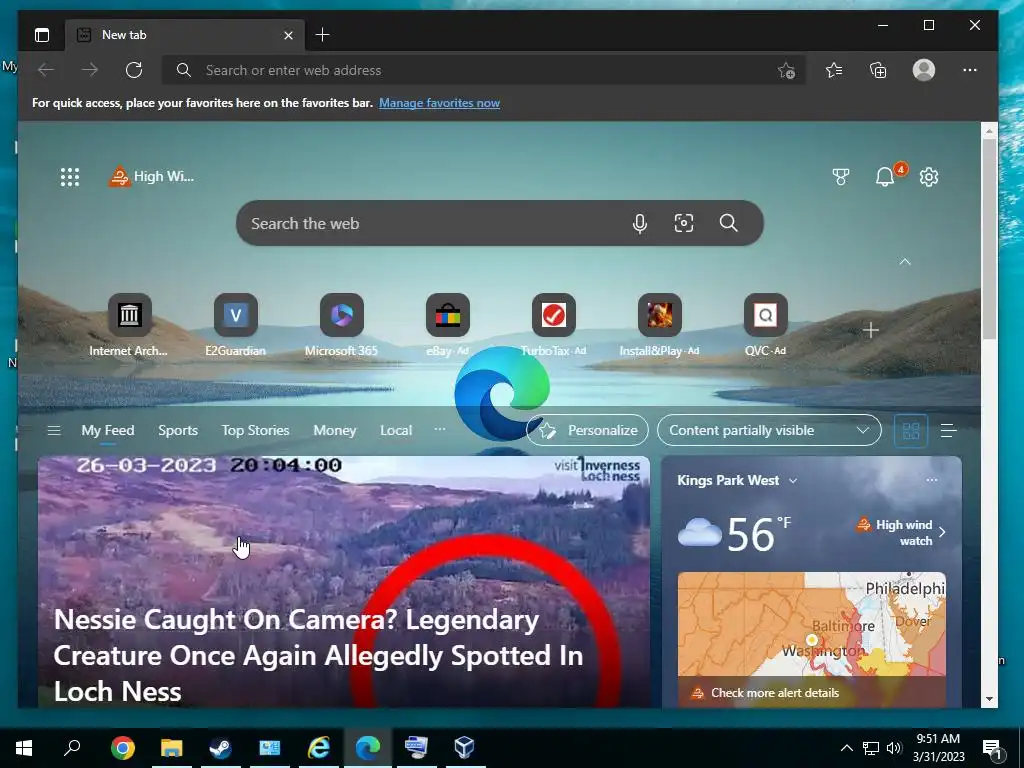
Task: Open File Explorer from taskbar
Action: (172, 748)
